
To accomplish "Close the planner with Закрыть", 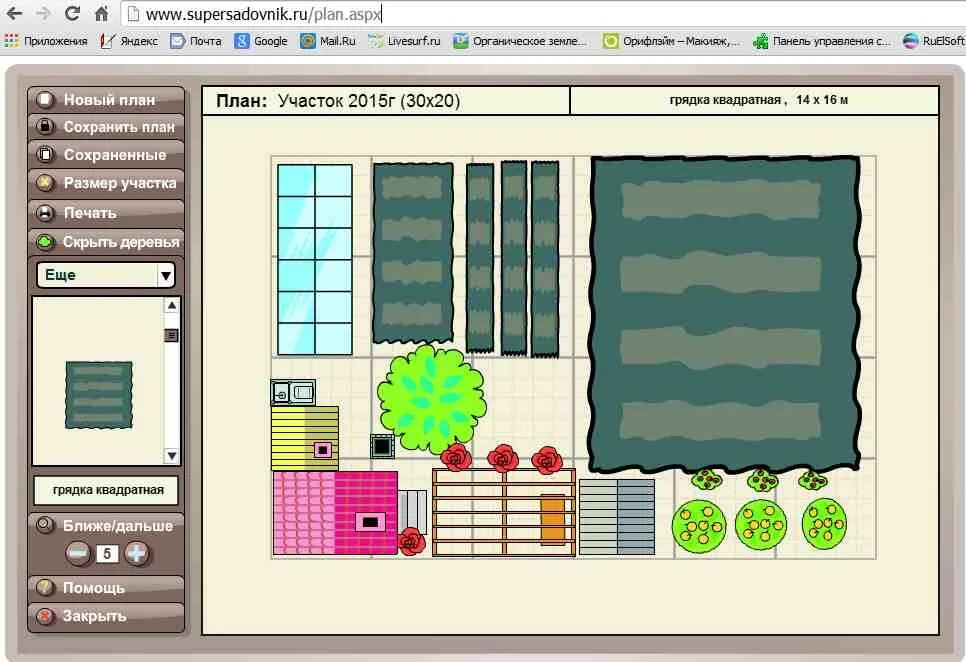I will click(x=106, y=616).
